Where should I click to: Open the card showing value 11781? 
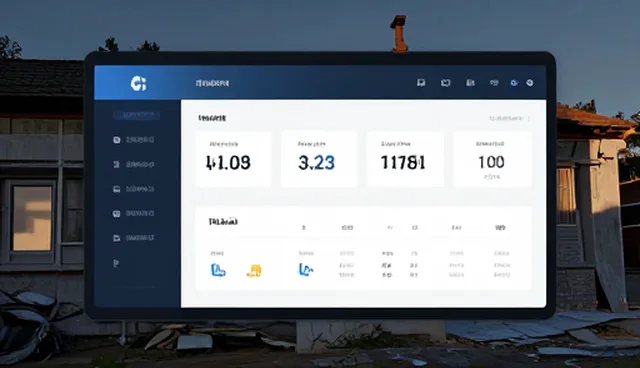coord(405,159)
